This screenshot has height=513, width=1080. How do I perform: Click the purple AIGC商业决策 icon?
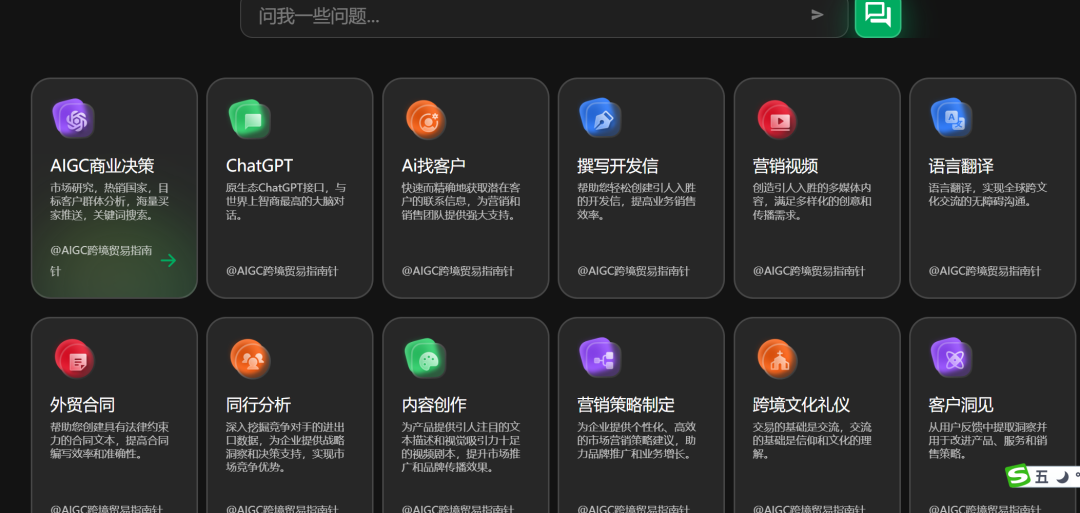(72, 119)
